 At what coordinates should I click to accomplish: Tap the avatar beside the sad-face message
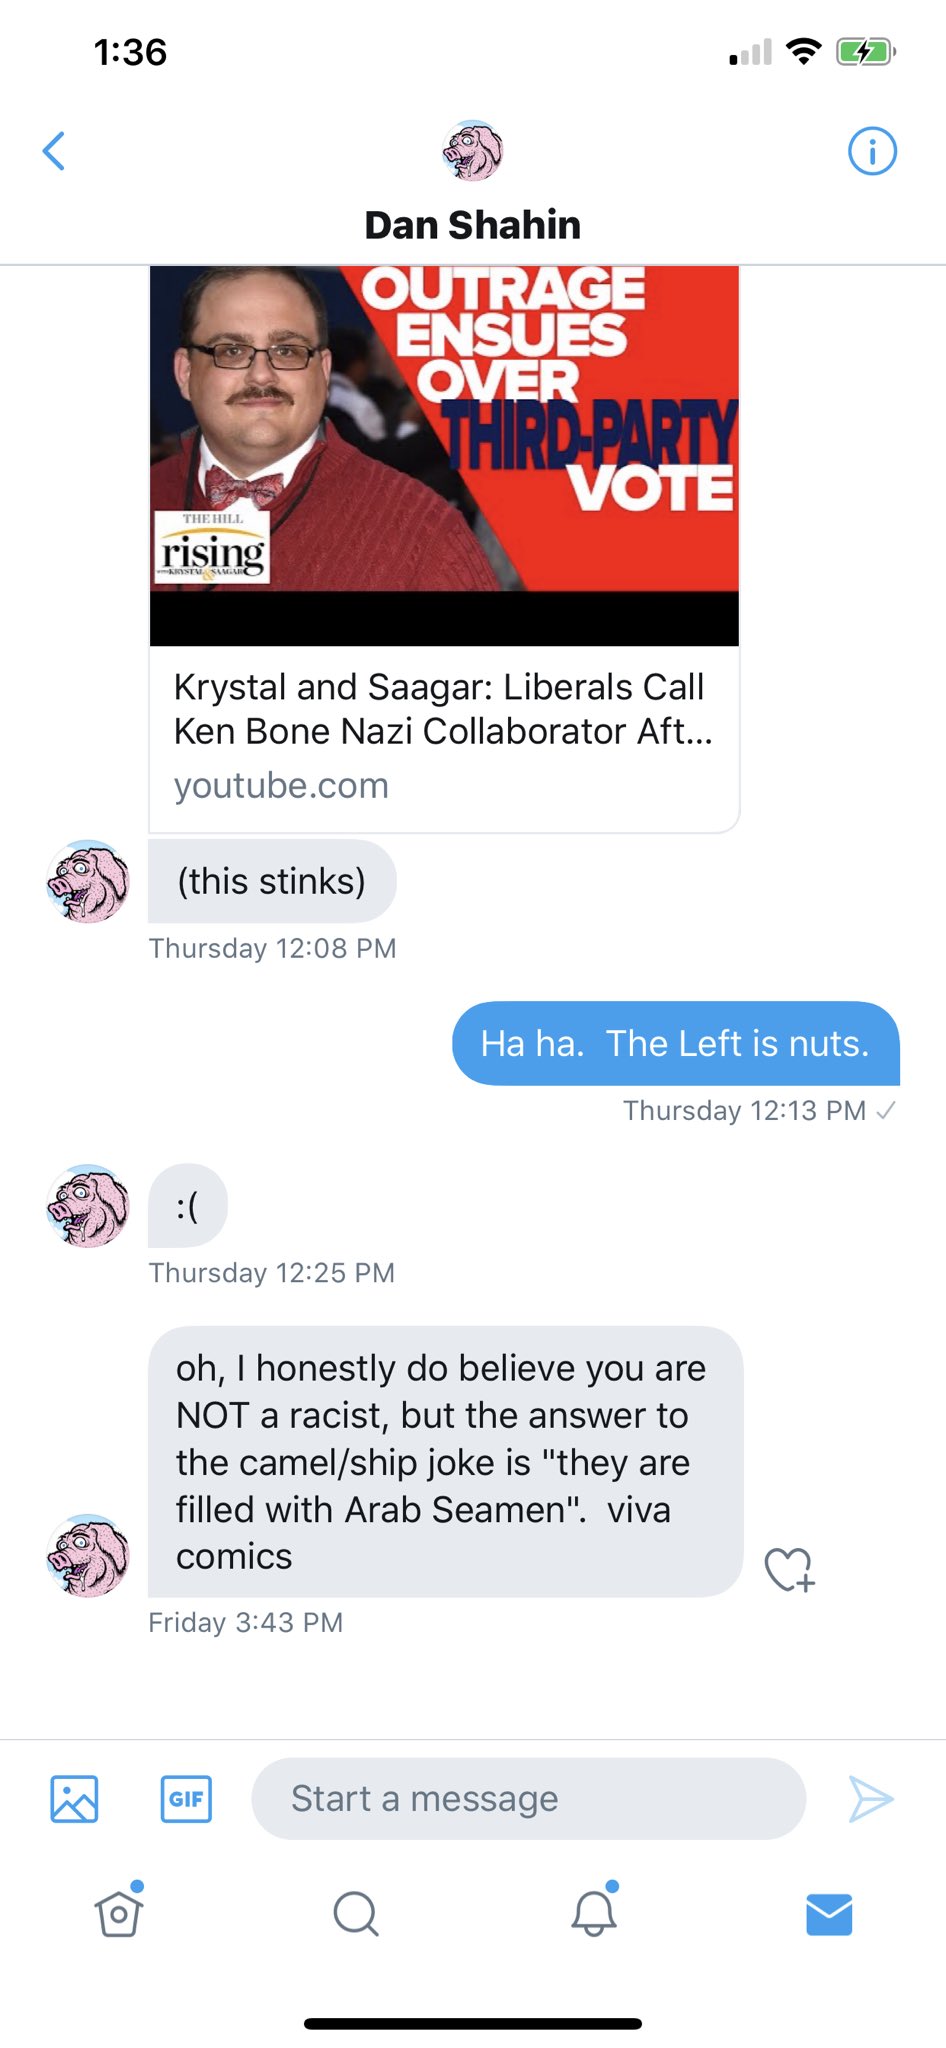88,1205
